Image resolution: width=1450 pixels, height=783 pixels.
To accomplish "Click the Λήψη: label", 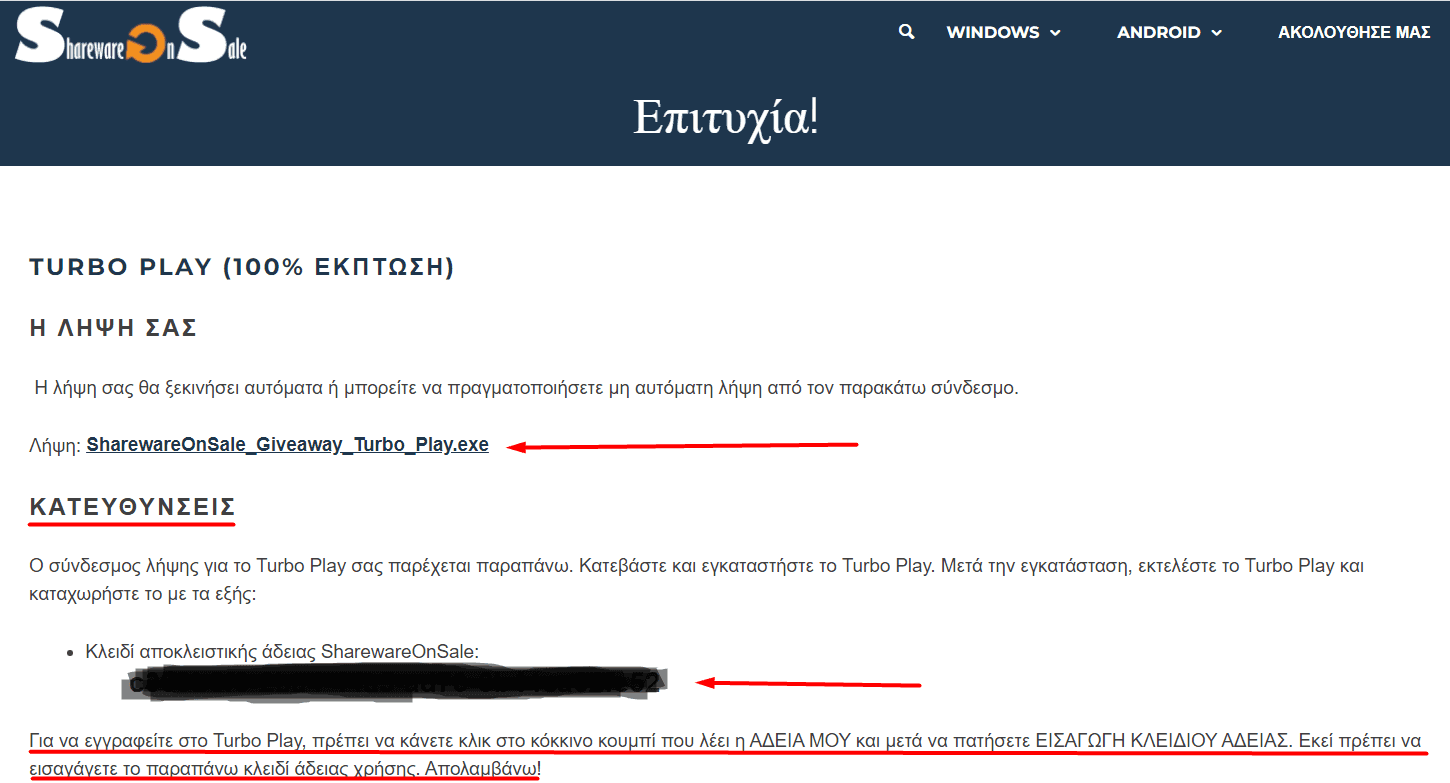I will 55,446.
